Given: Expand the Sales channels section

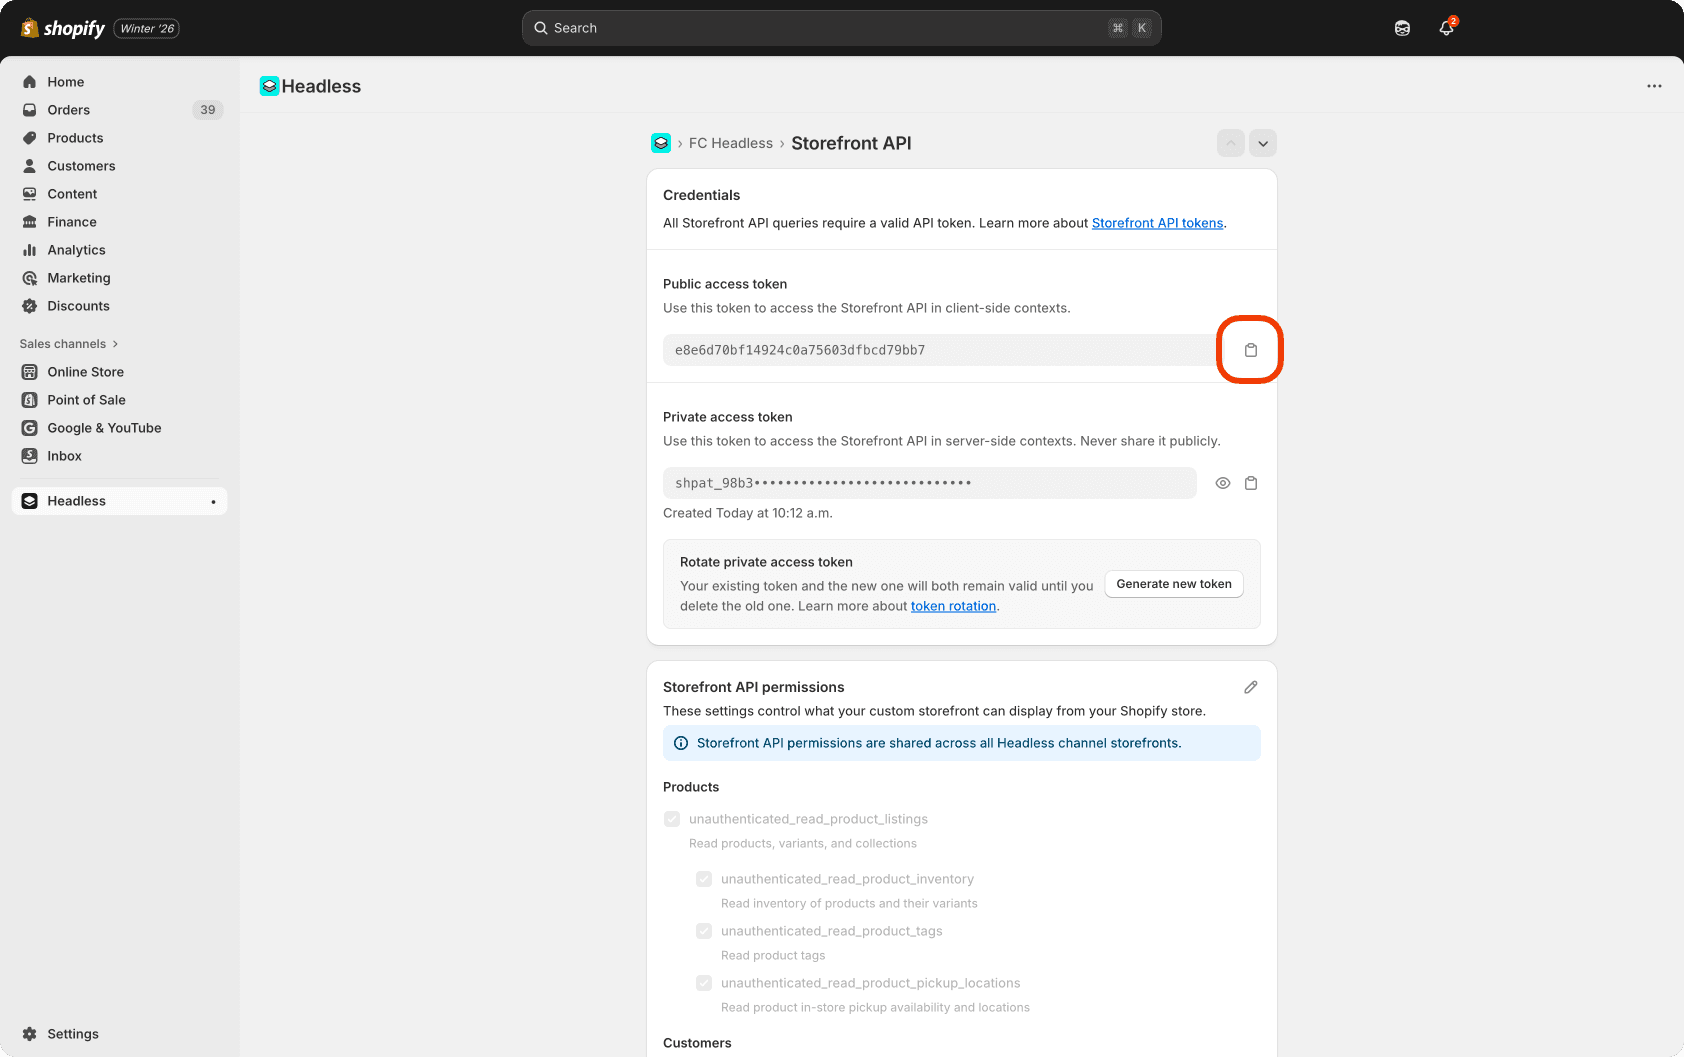Looking at the screenshot, I should click(x=69, y=344).
